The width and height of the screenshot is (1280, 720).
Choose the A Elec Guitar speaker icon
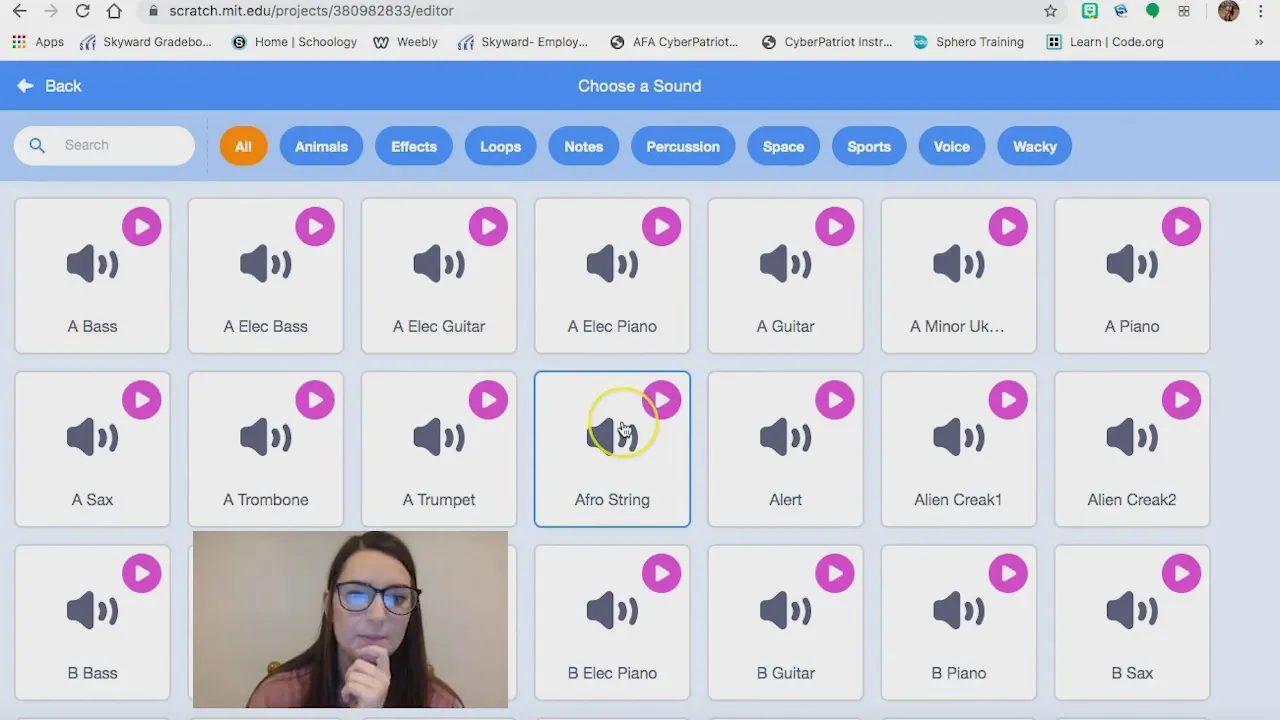pos(438,264)
